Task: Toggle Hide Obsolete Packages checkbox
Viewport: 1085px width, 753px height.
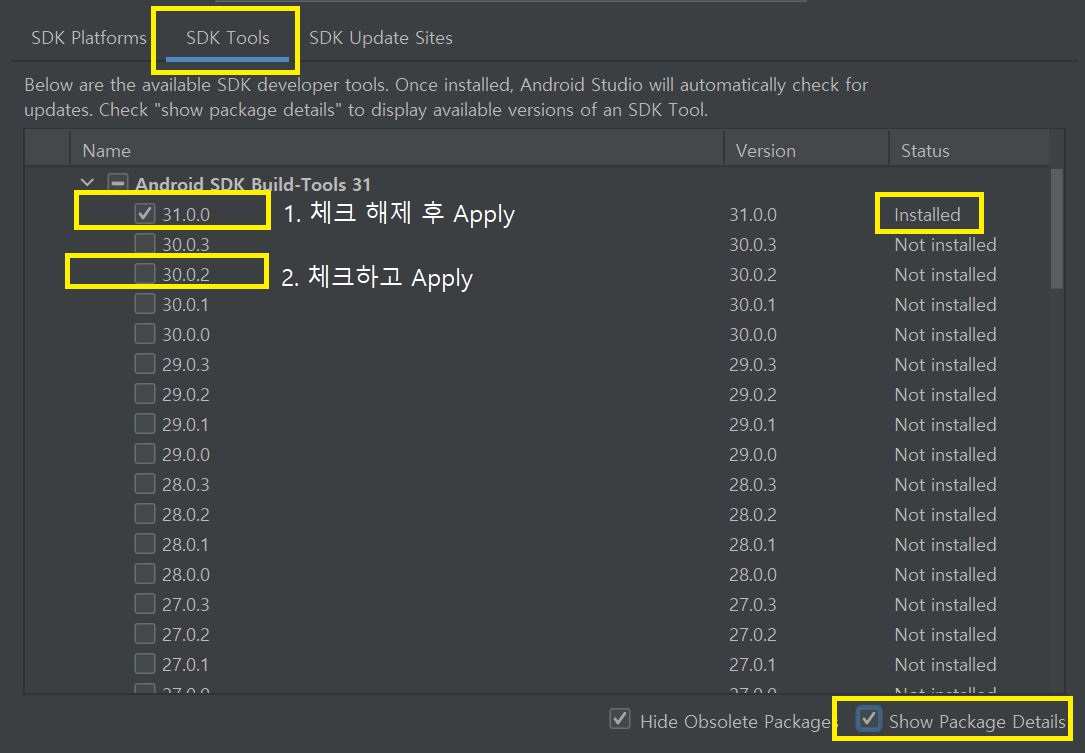Action: click(x=620, y=719)
